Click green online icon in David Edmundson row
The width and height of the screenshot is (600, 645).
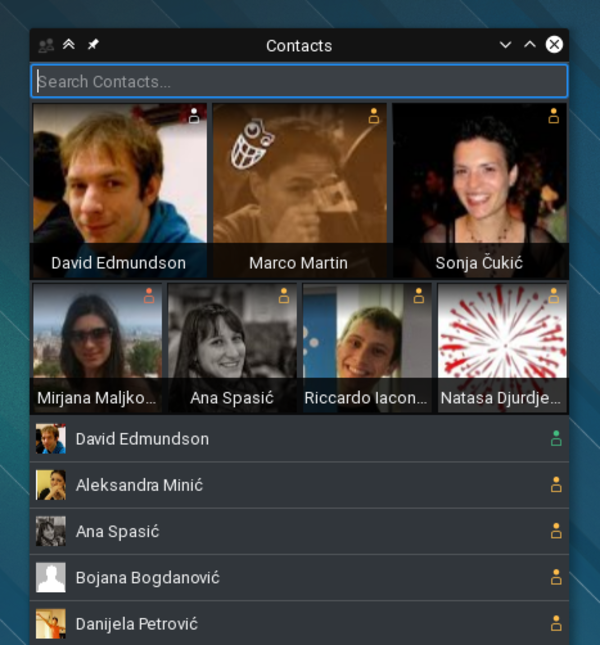[556, 439]
